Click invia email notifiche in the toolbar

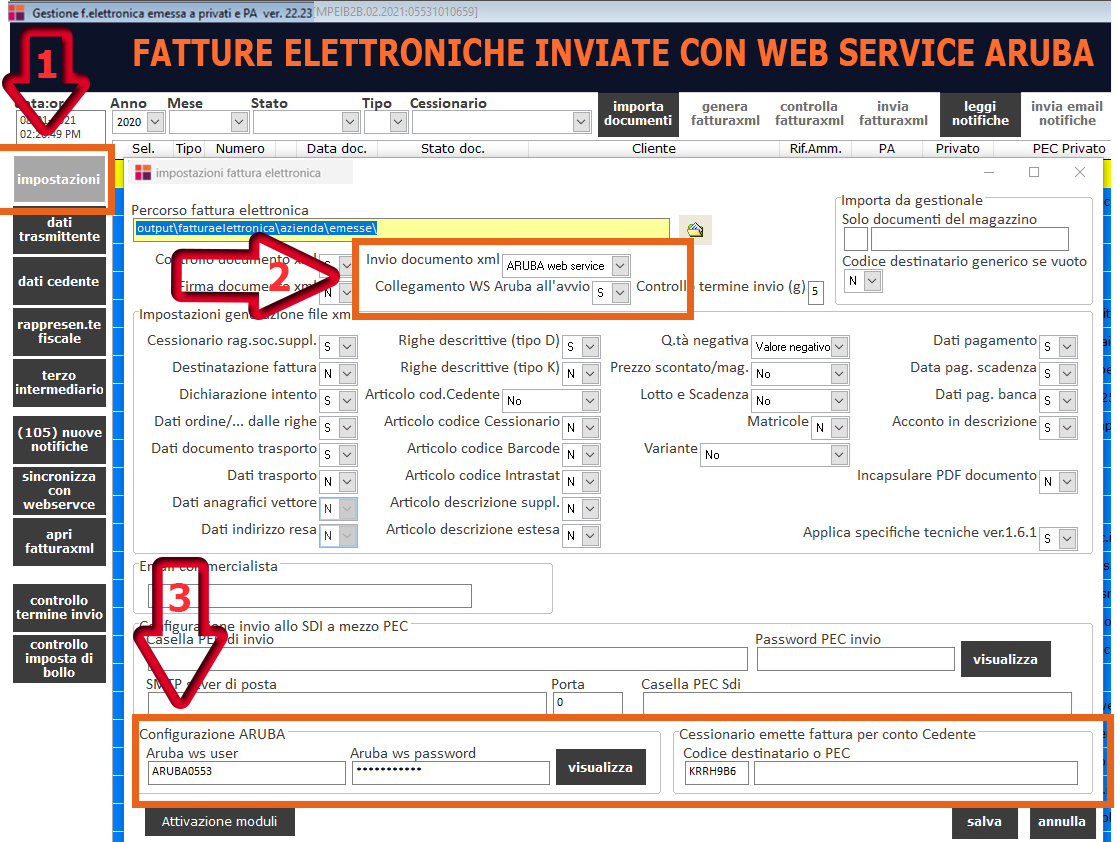point(1067,114)
